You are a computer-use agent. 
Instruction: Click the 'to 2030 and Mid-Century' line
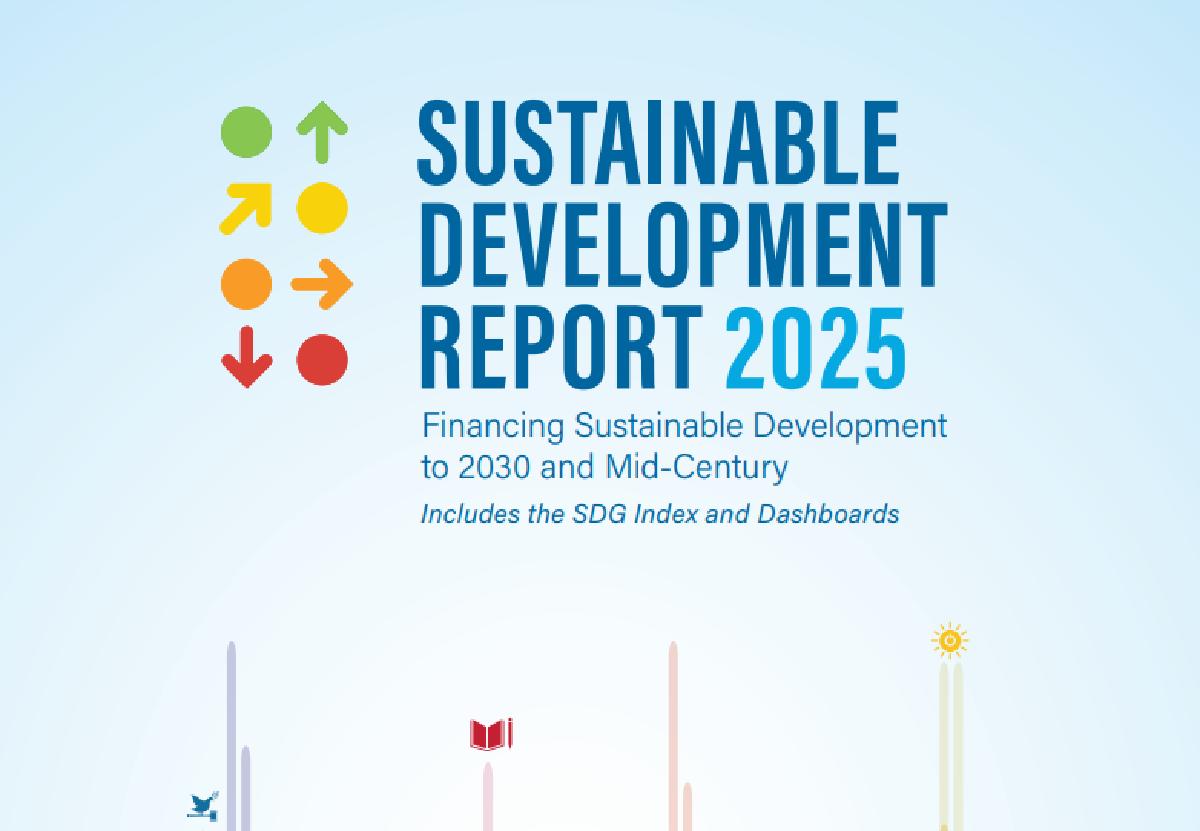pyautogui.click(x=605, y=467)
